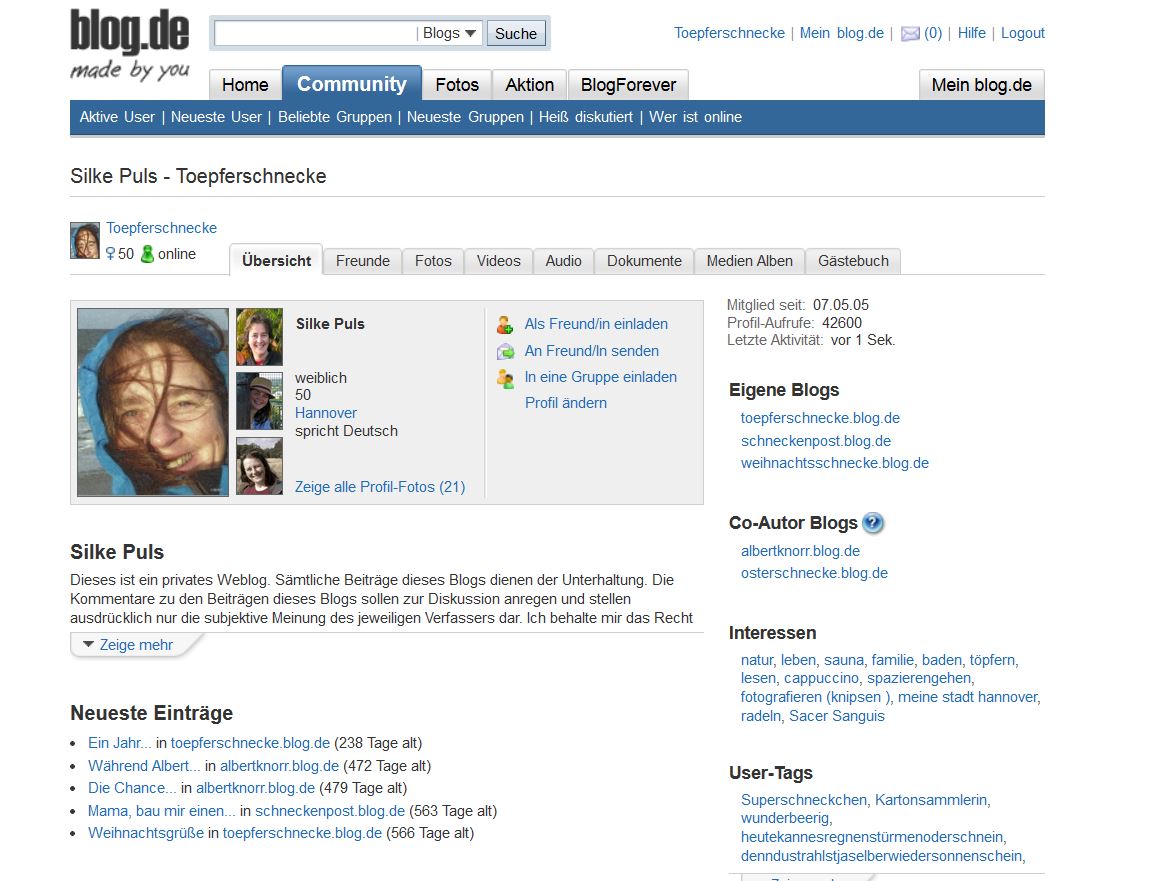Screen dimensions: 1155x881
Task: Click the Hannover location link
Action: pos(326,413)
